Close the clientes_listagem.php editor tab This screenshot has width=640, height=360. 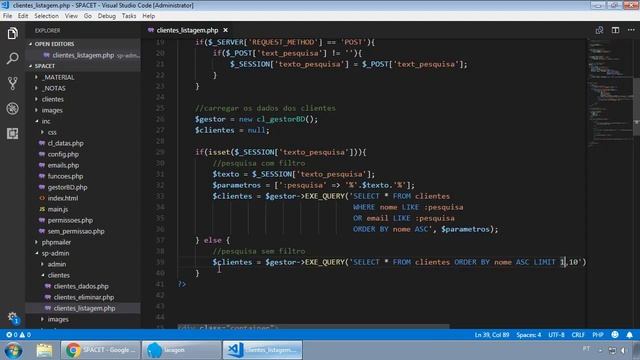point(225,30)
